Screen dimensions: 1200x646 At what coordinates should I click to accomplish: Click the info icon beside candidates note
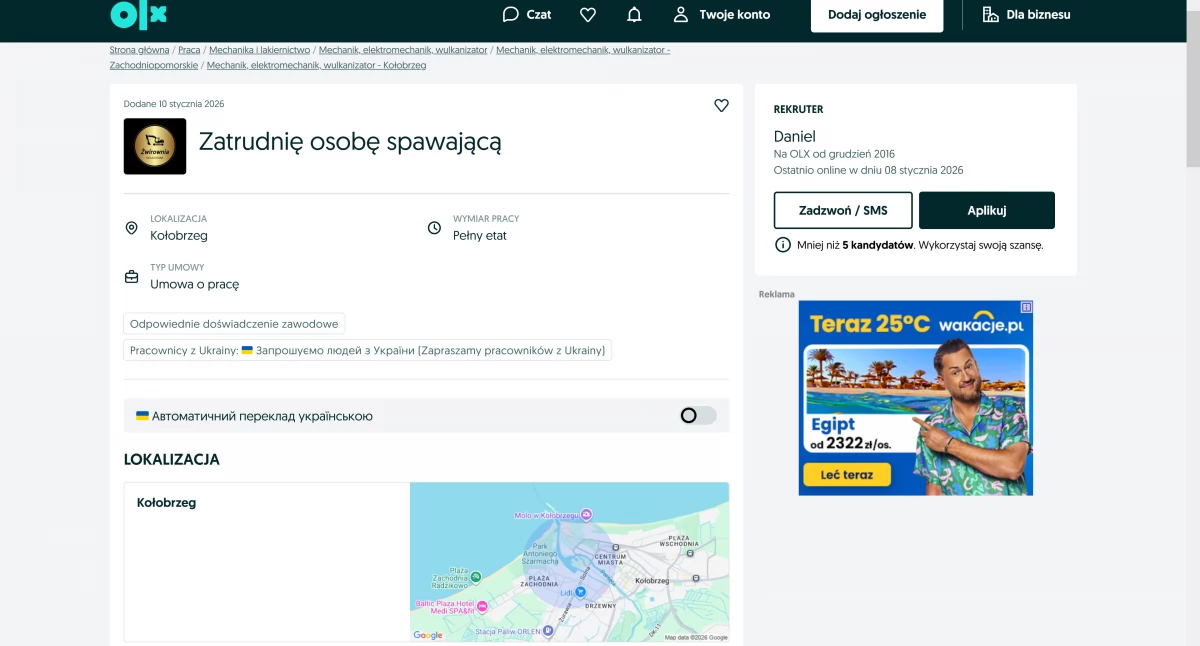(783, 245)
